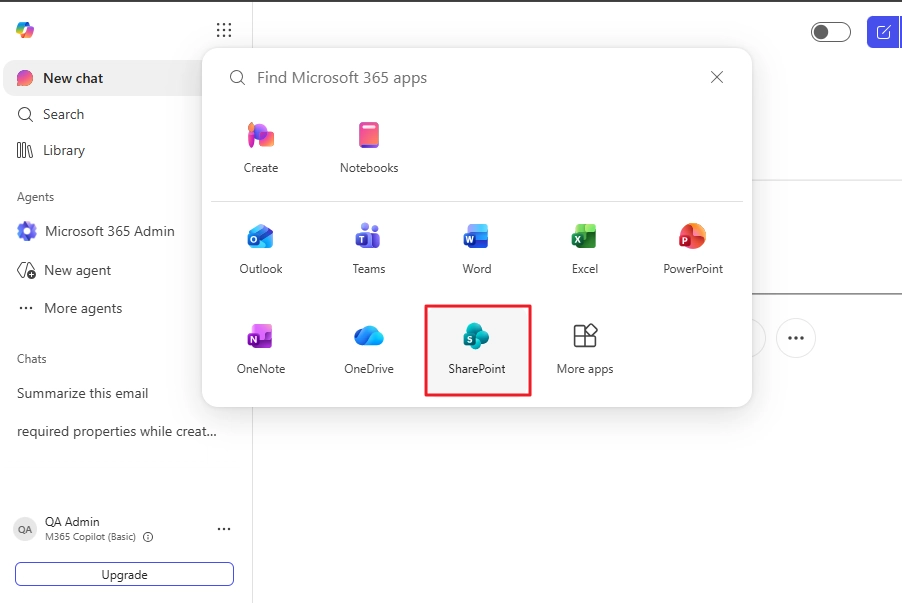Open SharePoint from the app panel
Viewport: 902px width, 603px height.
pyautogui.click(x=477, y=350)
